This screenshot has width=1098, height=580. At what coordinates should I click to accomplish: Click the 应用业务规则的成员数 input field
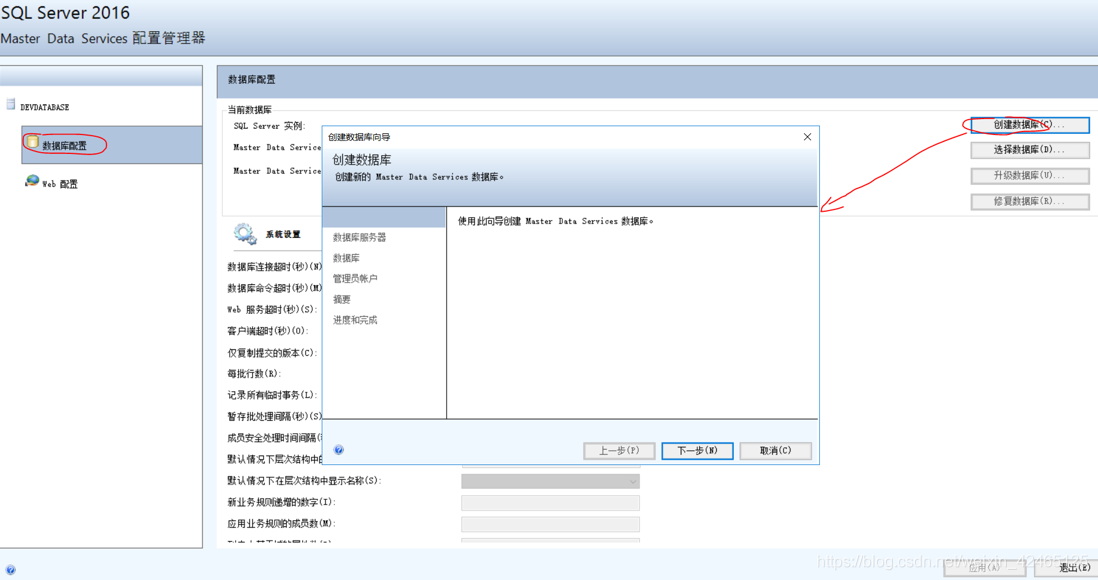click(x=550, y=524)
